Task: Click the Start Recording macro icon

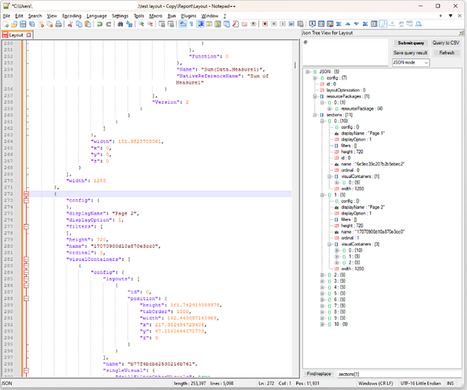Action: (265, 24)
